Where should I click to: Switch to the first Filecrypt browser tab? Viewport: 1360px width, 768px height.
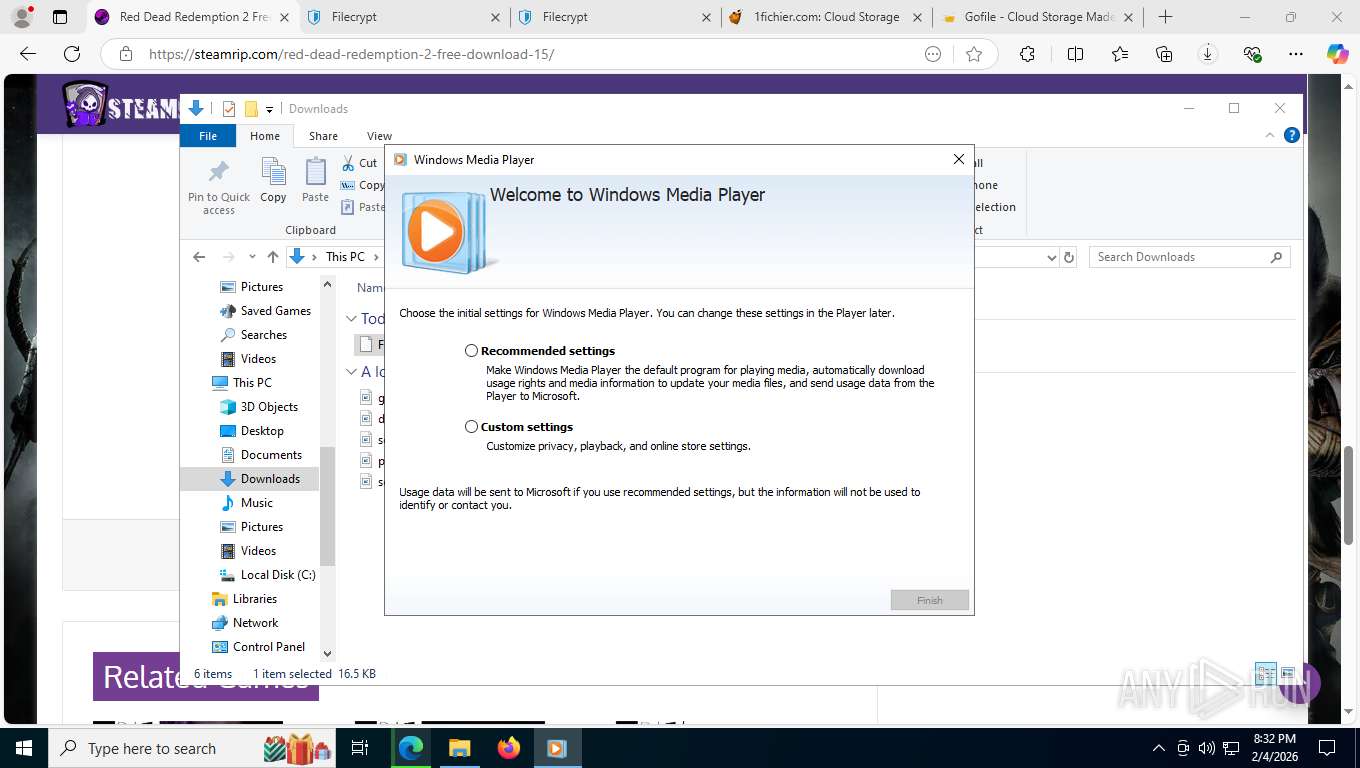405,17
